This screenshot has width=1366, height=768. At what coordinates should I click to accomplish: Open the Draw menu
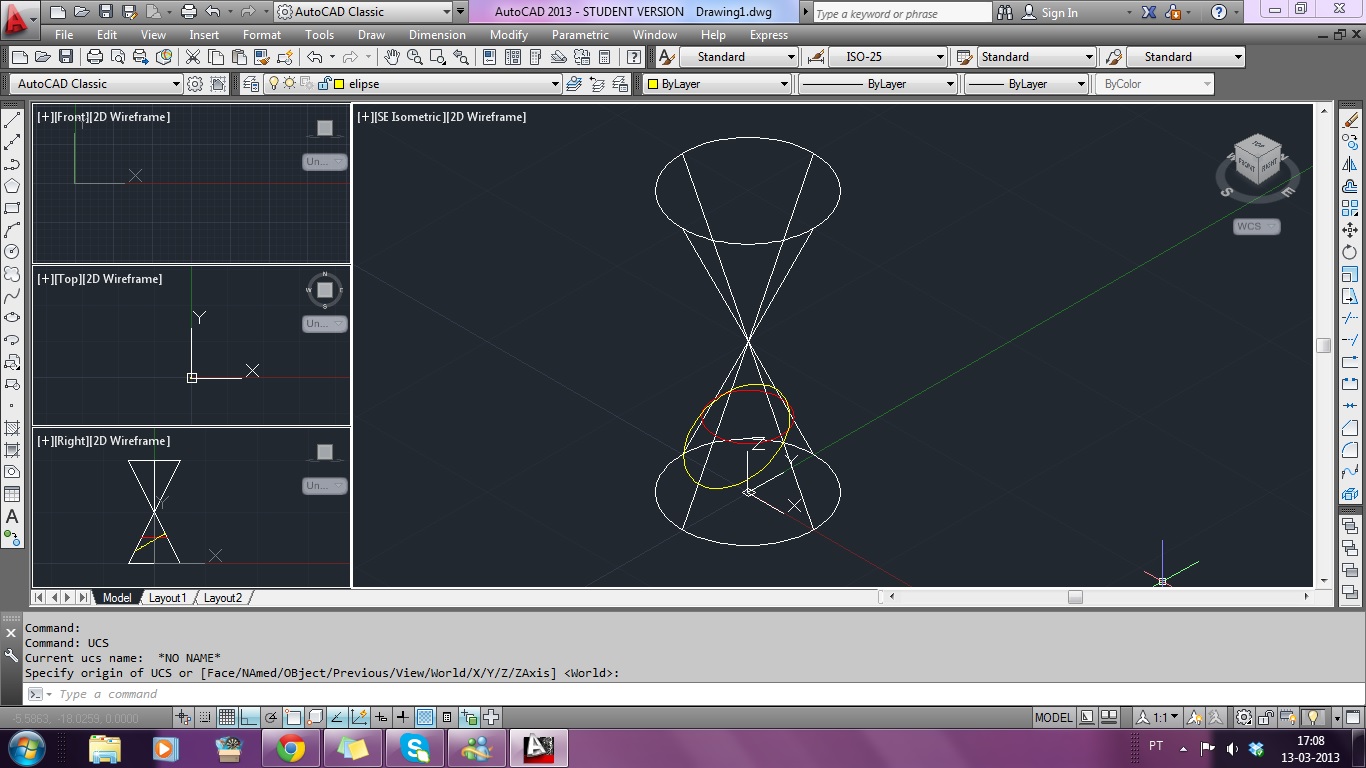371,35
